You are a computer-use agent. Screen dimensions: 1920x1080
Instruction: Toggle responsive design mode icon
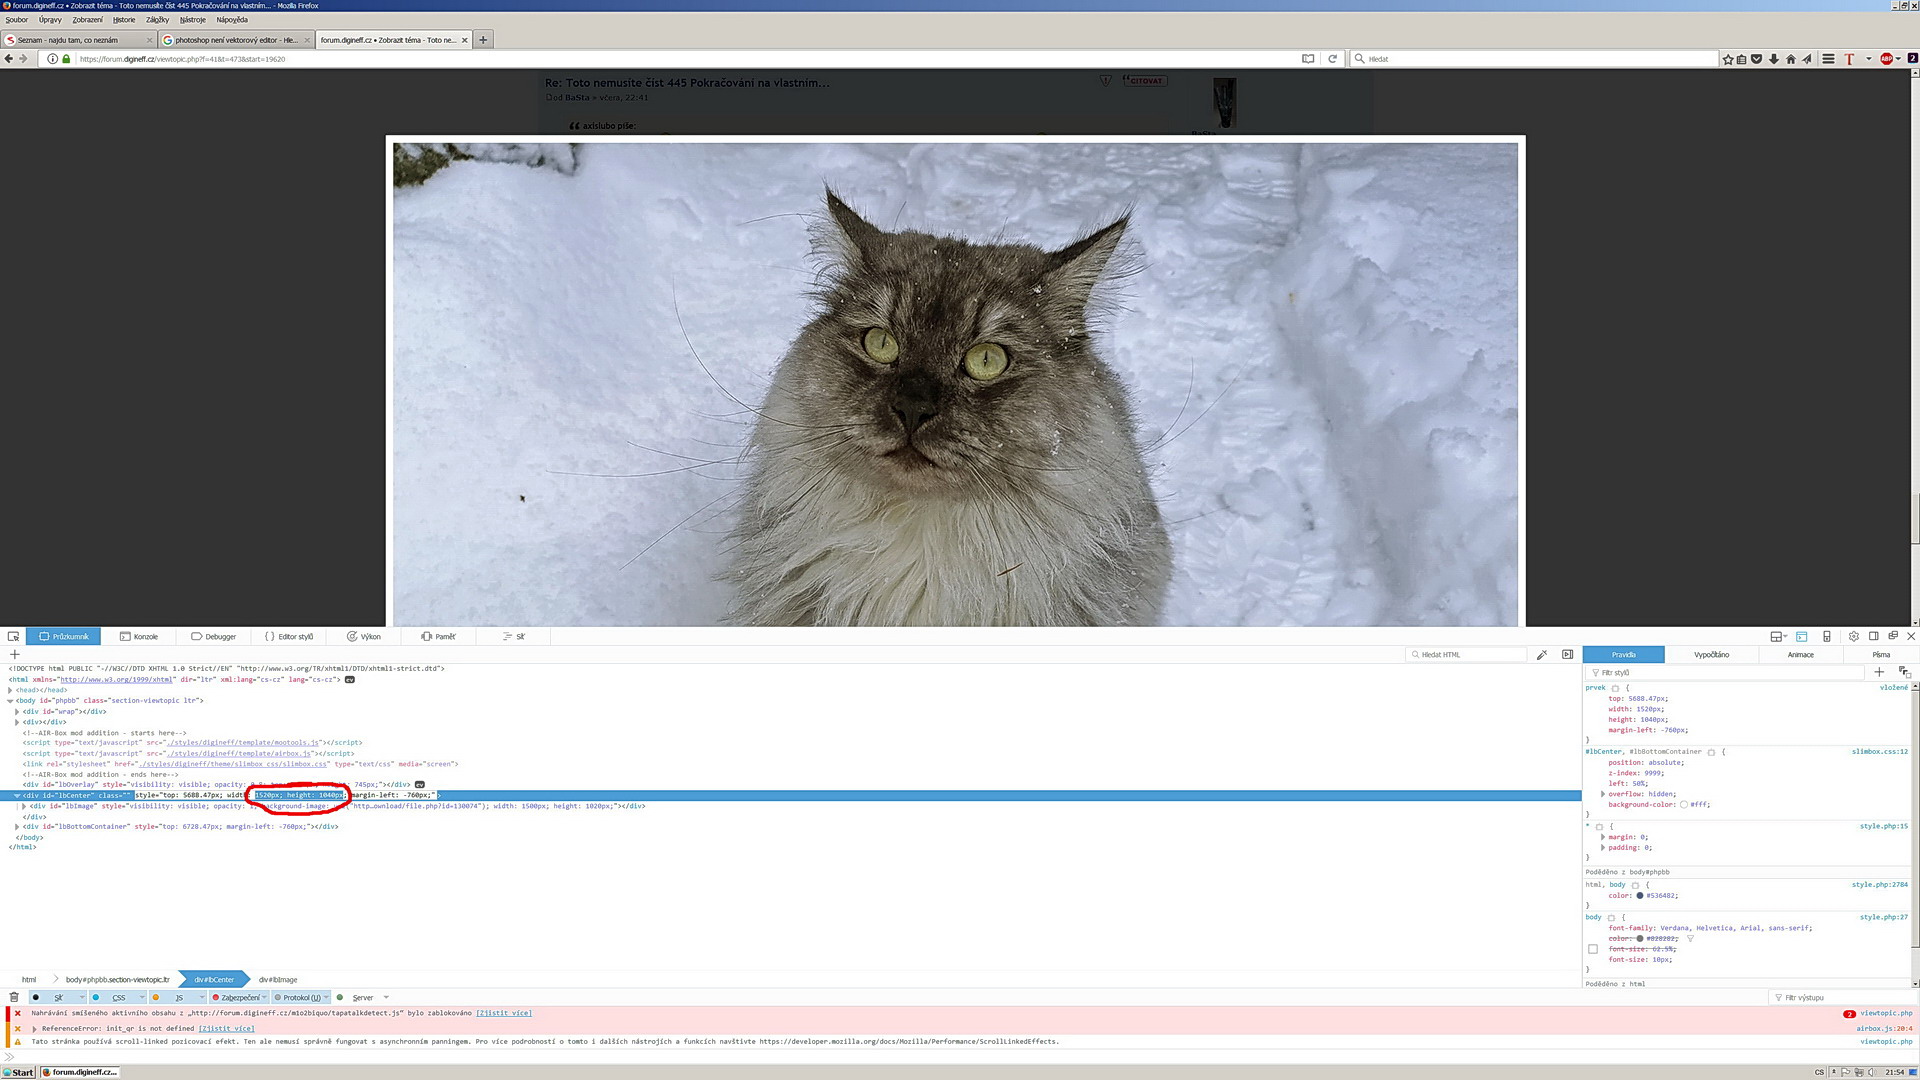[1826, 636]
